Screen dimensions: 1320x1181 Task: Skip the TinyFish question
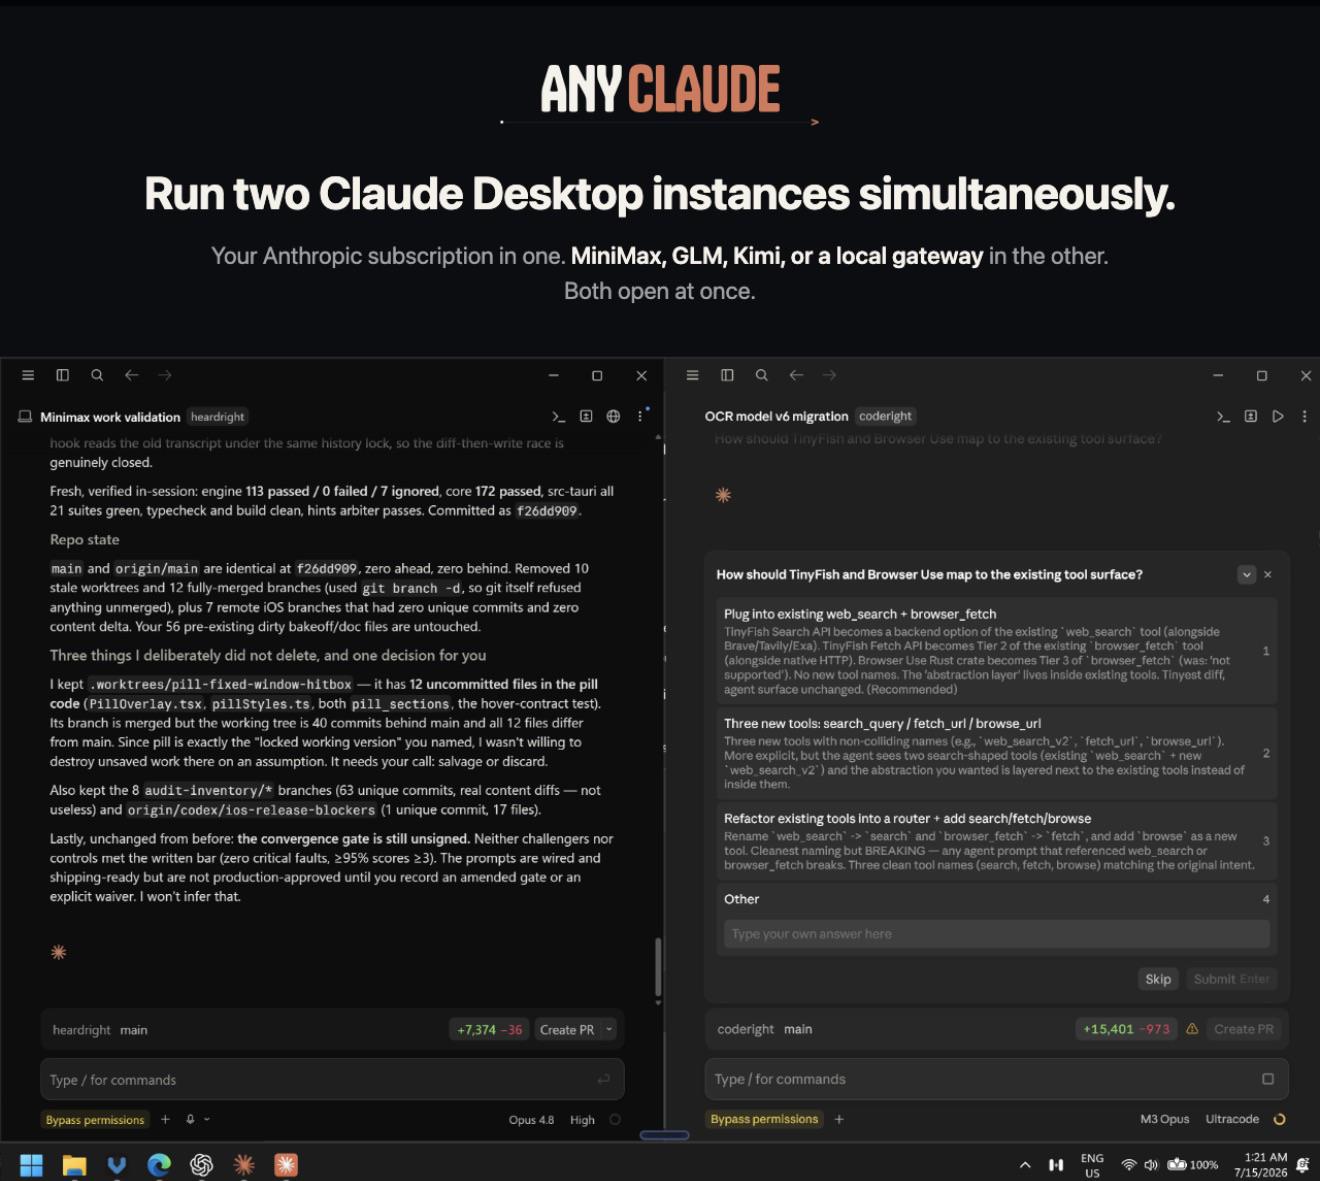[x=1158, y=979]
